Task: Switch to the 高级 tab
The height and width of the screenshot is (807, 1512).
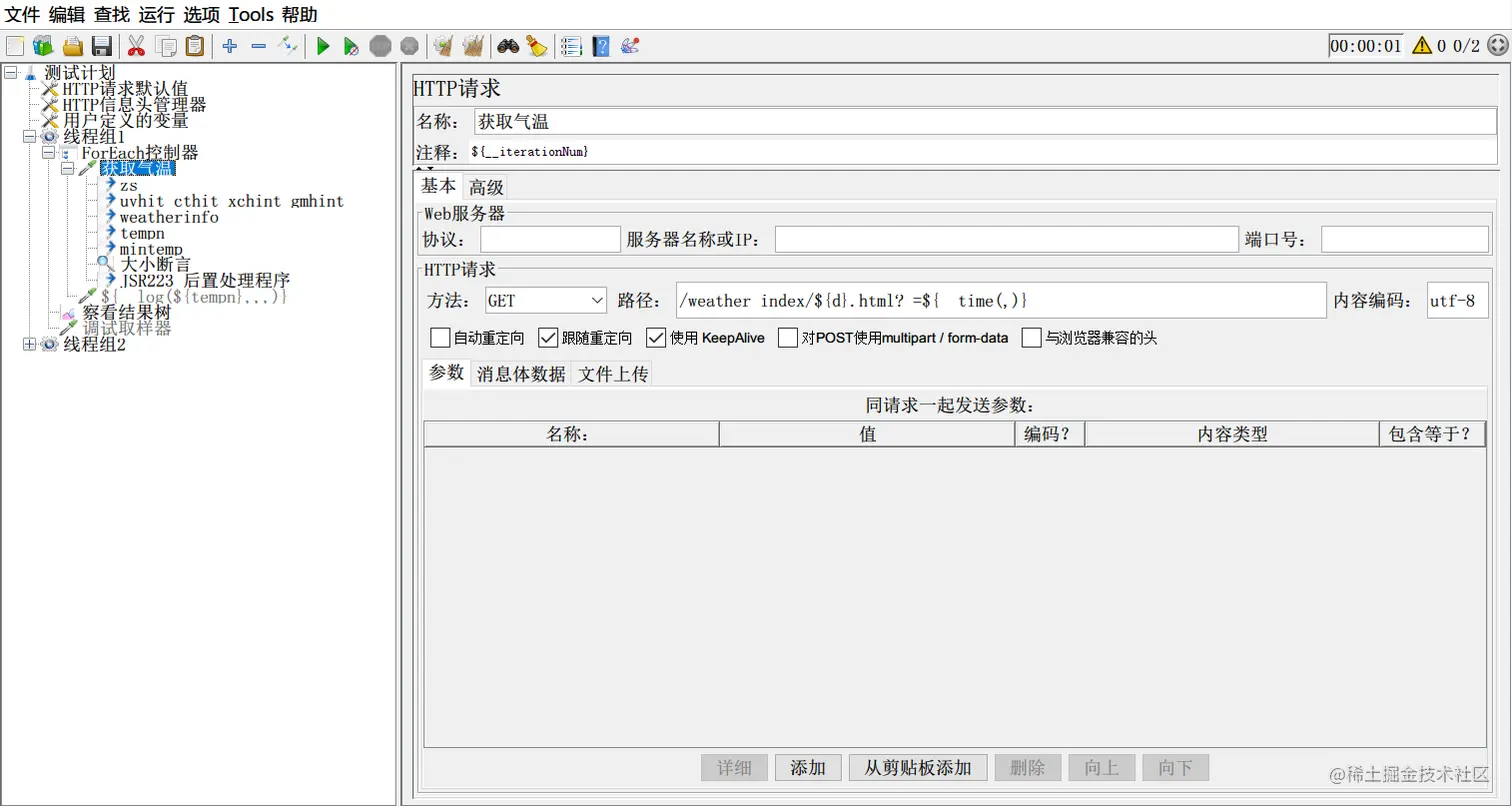Action: click(486, 186)
